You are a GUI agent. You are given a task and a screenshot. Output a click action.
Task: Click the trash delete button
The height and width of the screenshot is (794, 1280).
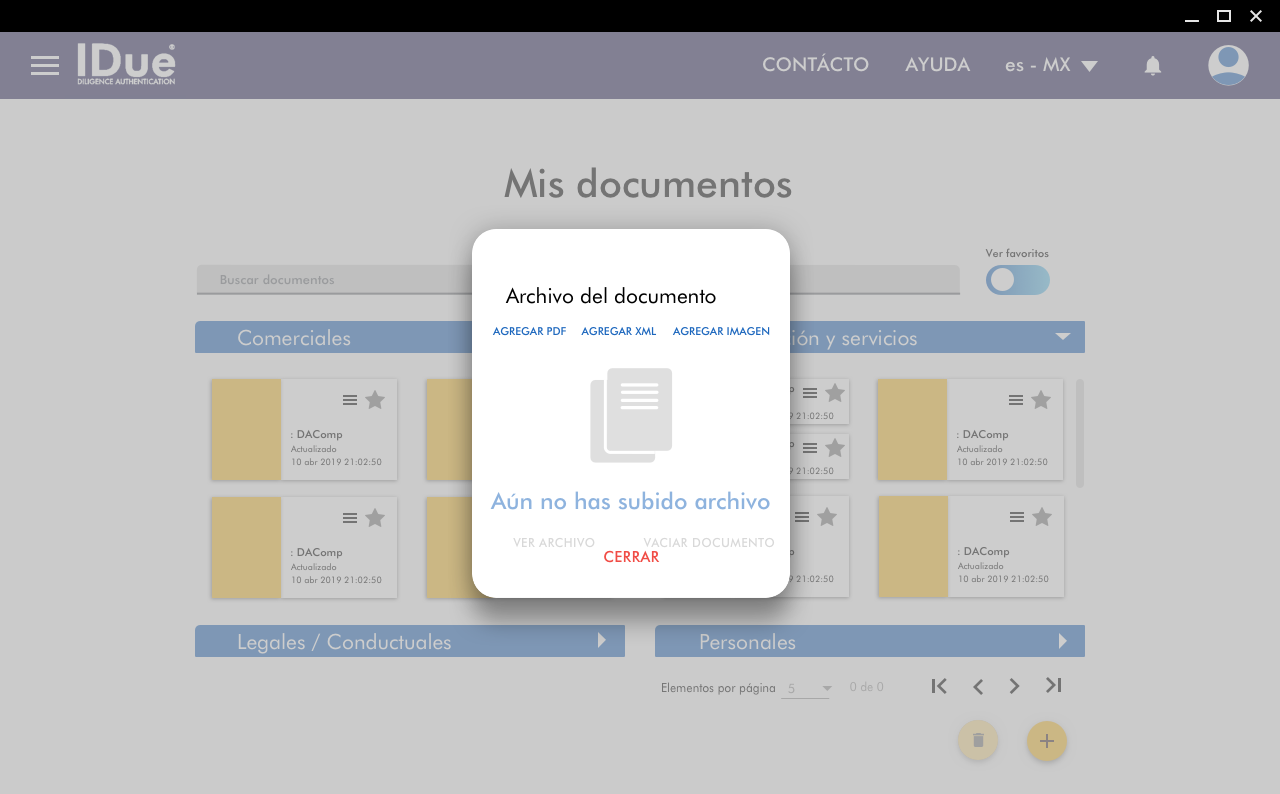(978, 741)
